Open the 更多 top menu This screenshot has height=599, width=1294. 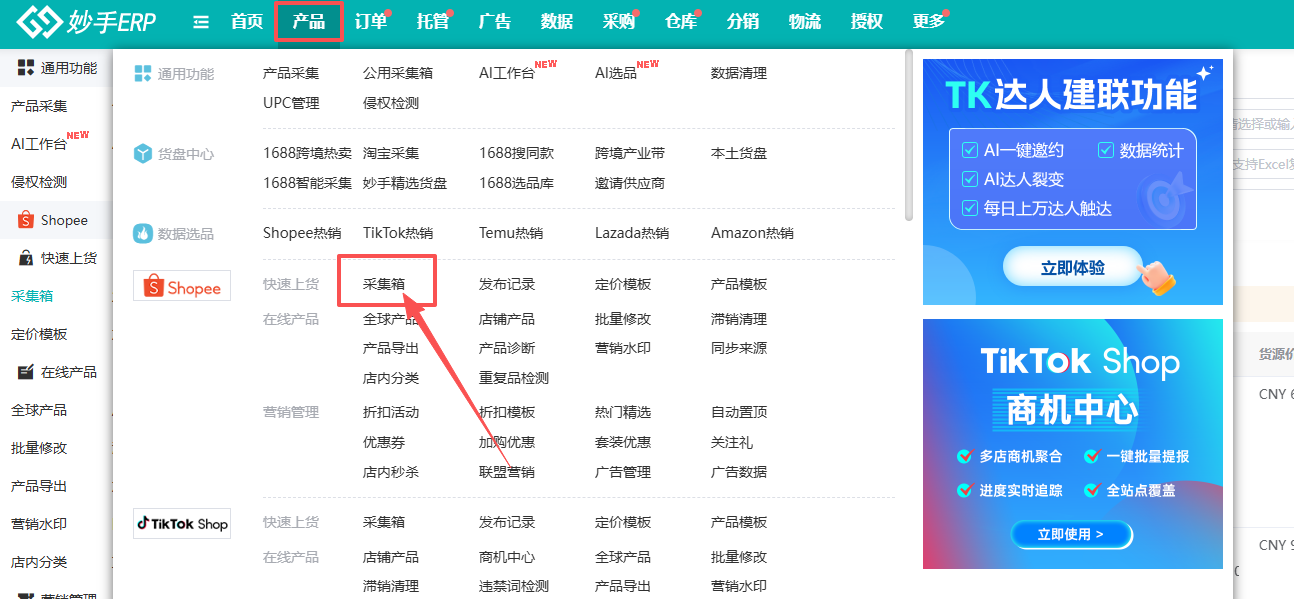tap(929, 22)
